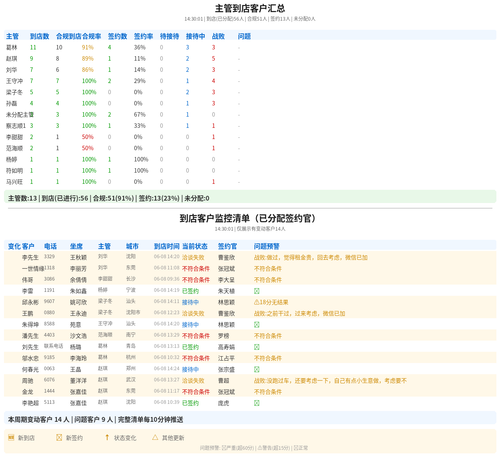Click the 符如明 supervisor name
500x470 pixels.
[x=14, y=171]
